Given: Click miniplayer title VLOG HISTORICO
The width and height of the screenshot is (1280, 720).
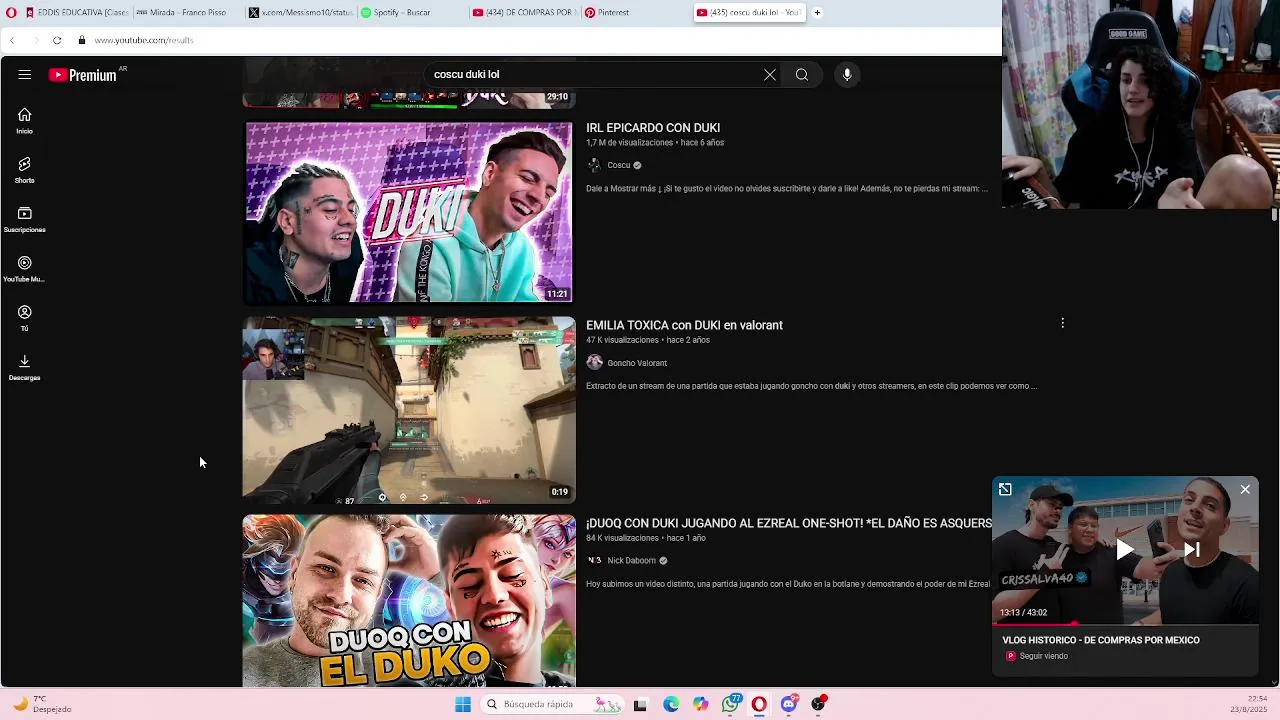Looking at the screenshot, I should point(1101,640).
